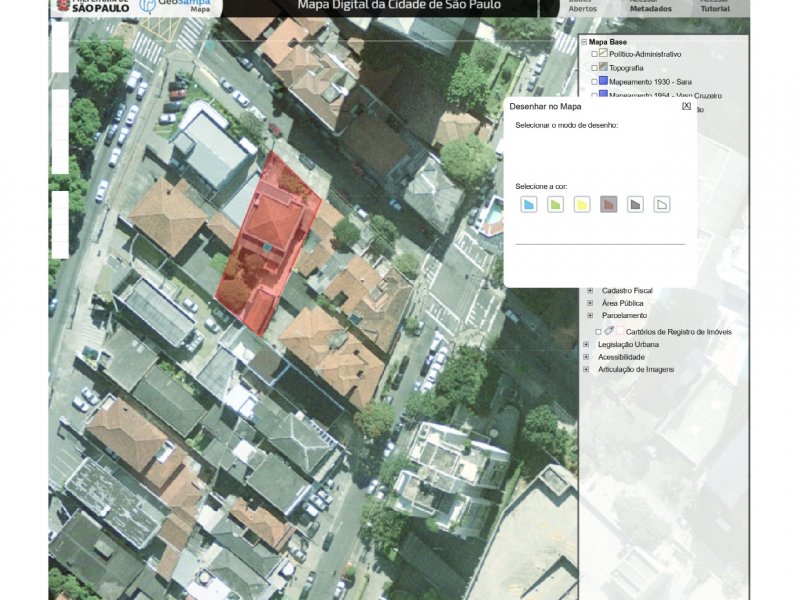Select the red-brown drawing color
800x600 pixels.
(x=608, y=205)
